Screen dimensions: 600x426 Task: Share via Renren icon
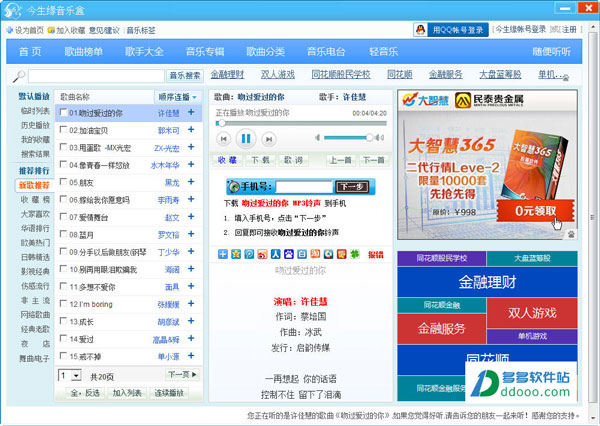pos(276,254)
